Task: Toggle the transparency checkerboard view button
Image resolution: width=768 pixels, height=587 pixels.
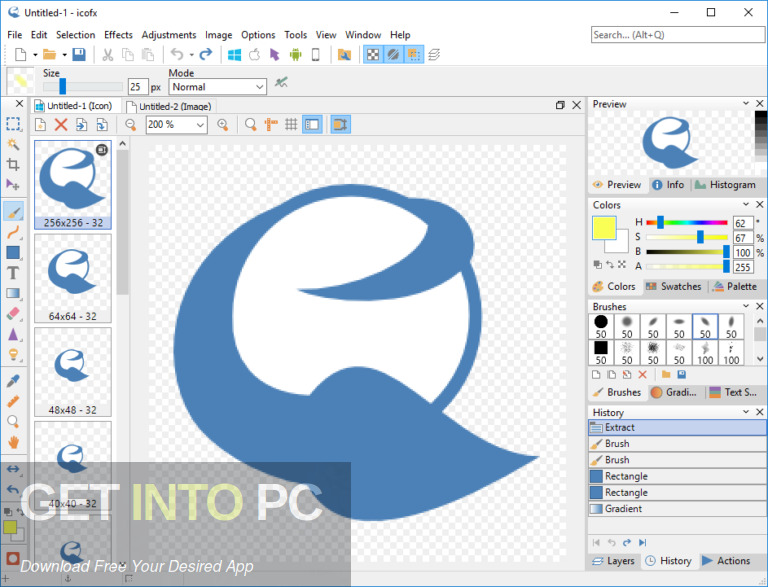Action: [x=373, y=54]
